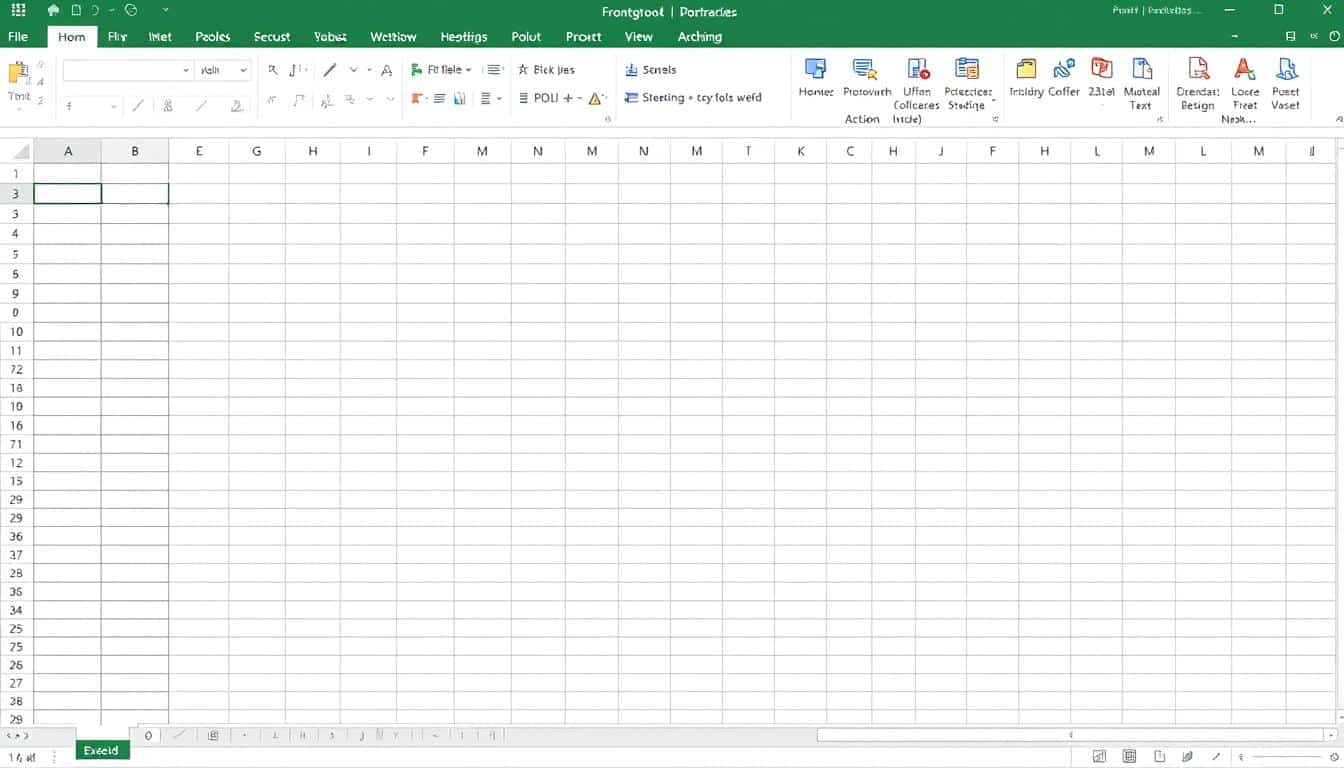The image size is (1344, 768).
Task: Expand the Fil fiele dropdown arrow
Action: tap(468, 70)
